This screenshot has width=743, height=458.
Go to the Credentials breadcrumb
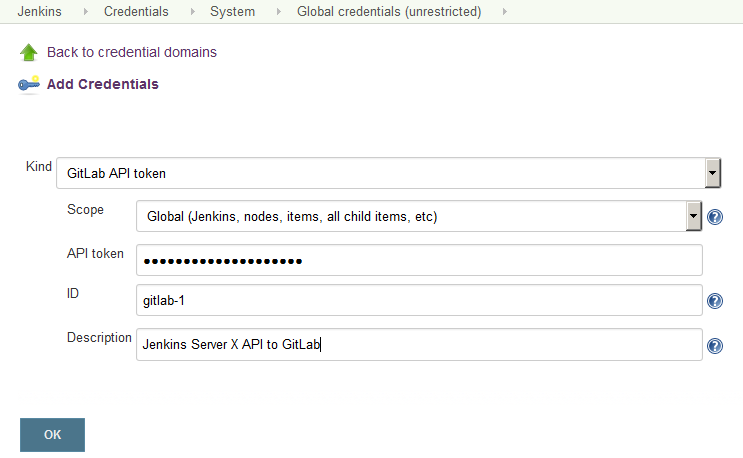click(136, 11)
